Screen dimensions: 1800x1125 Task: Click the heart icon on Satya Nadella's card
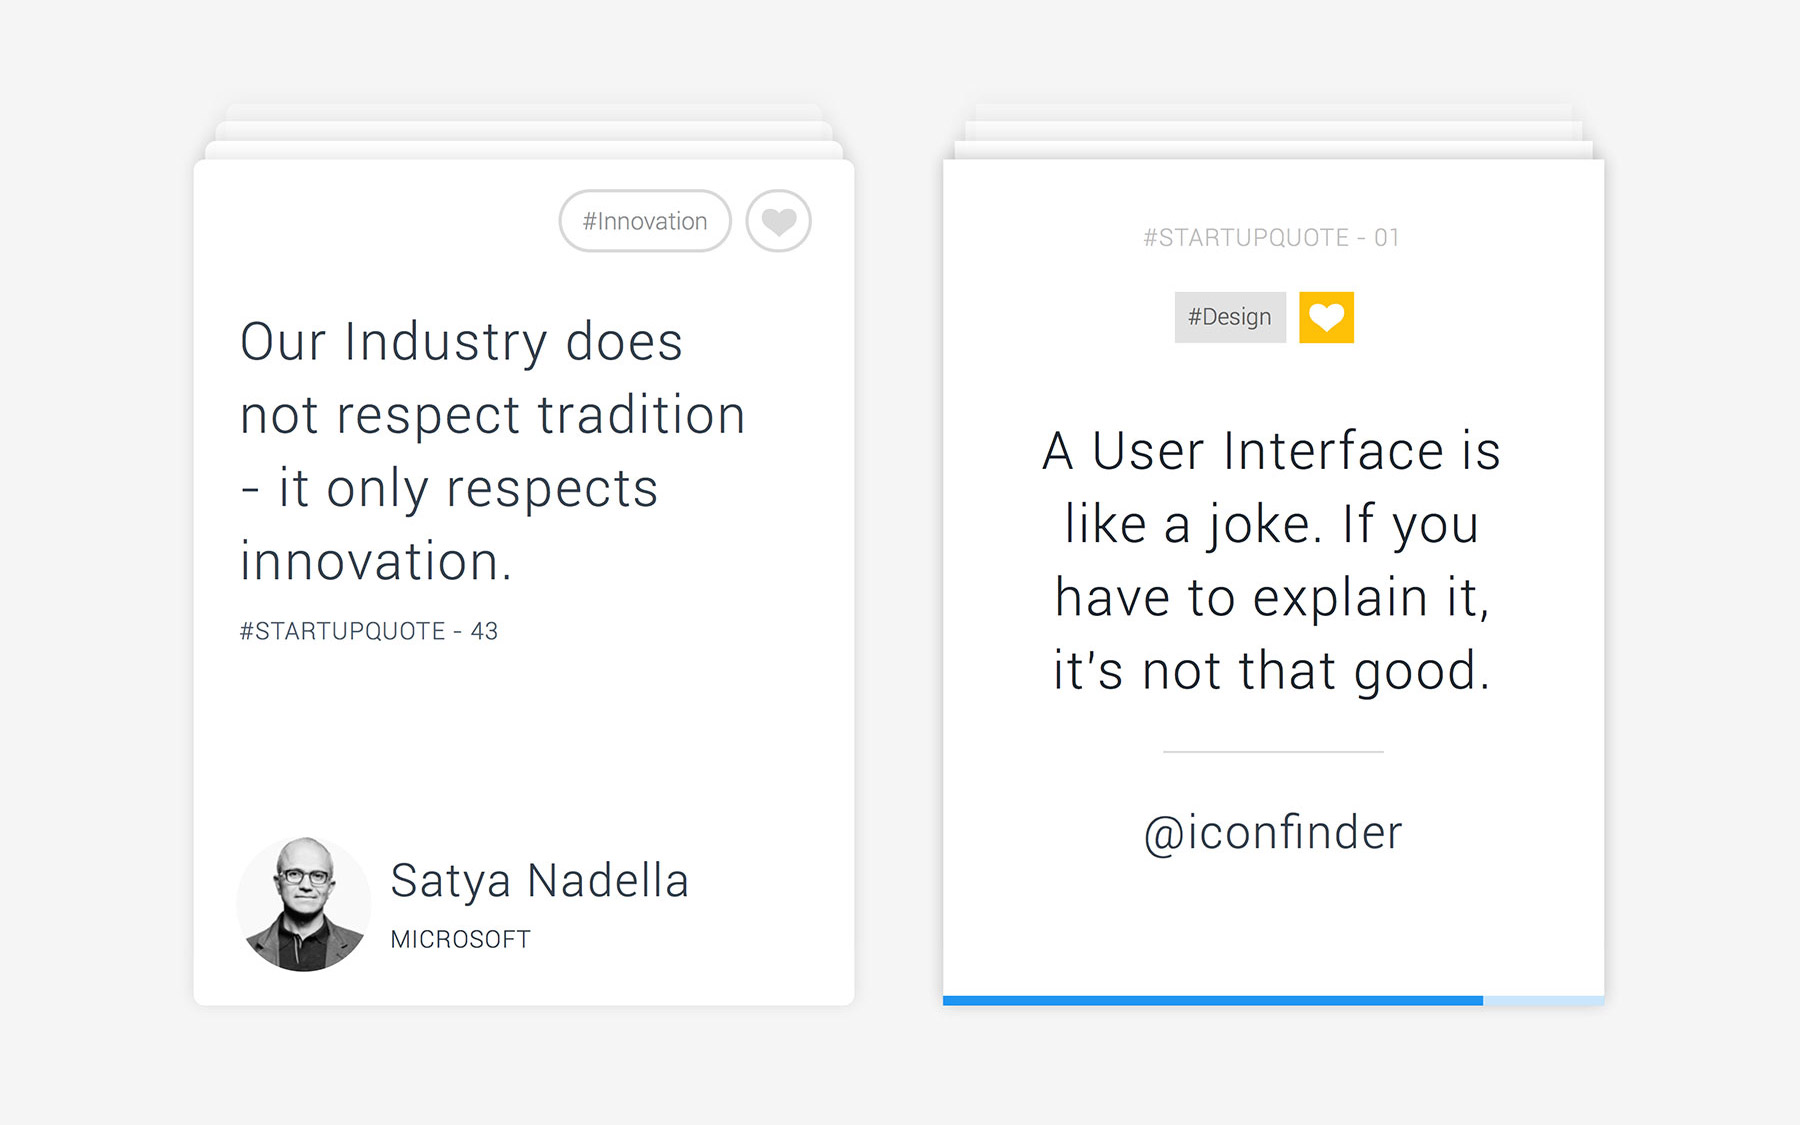coord(778,221)
